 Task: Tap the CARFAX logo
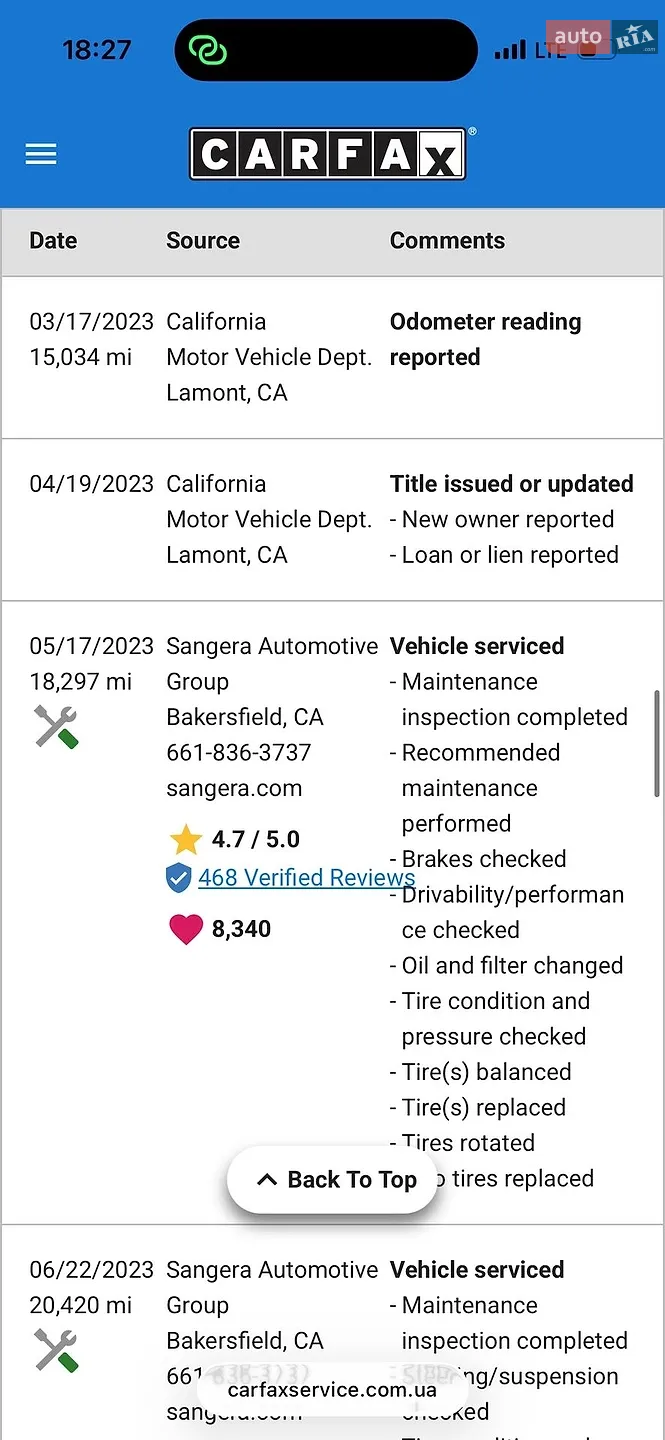328,154
